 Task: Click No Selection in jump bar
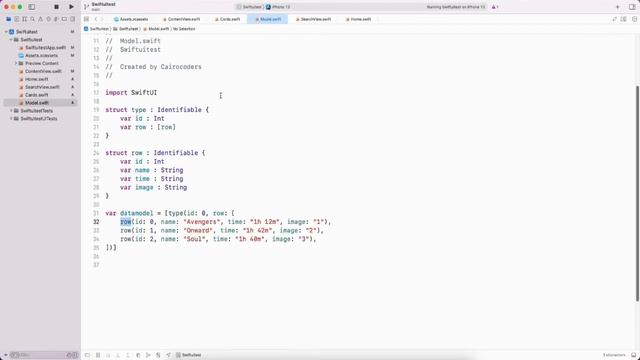[x=184, y=29]
